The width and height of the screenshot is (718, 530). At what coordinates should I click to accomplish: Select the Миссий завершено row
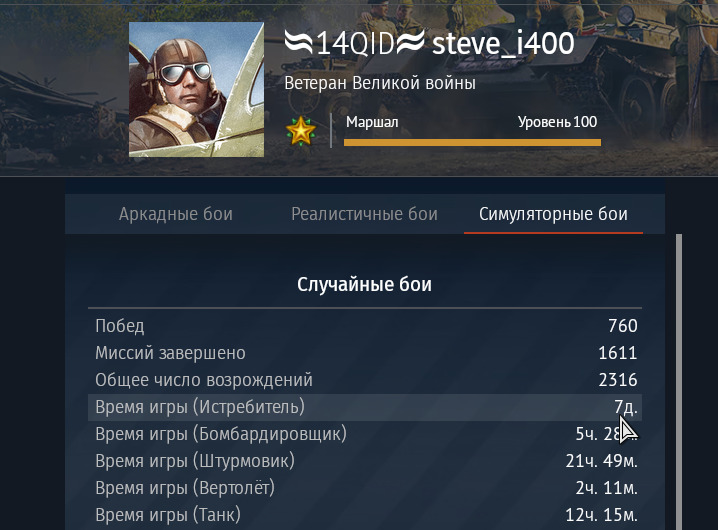coord(365,353)
